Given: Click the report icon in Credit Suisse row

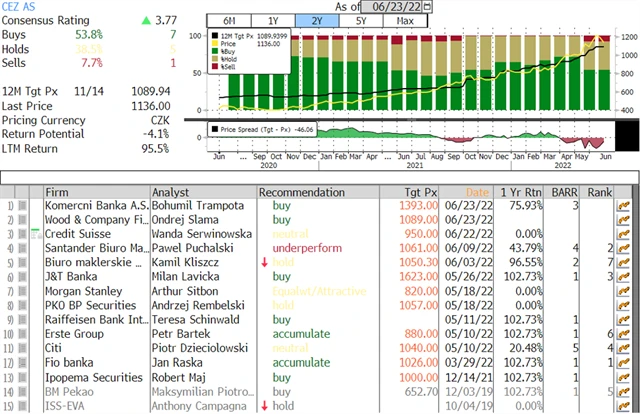Looking at the screenshot, I should 626,233.
